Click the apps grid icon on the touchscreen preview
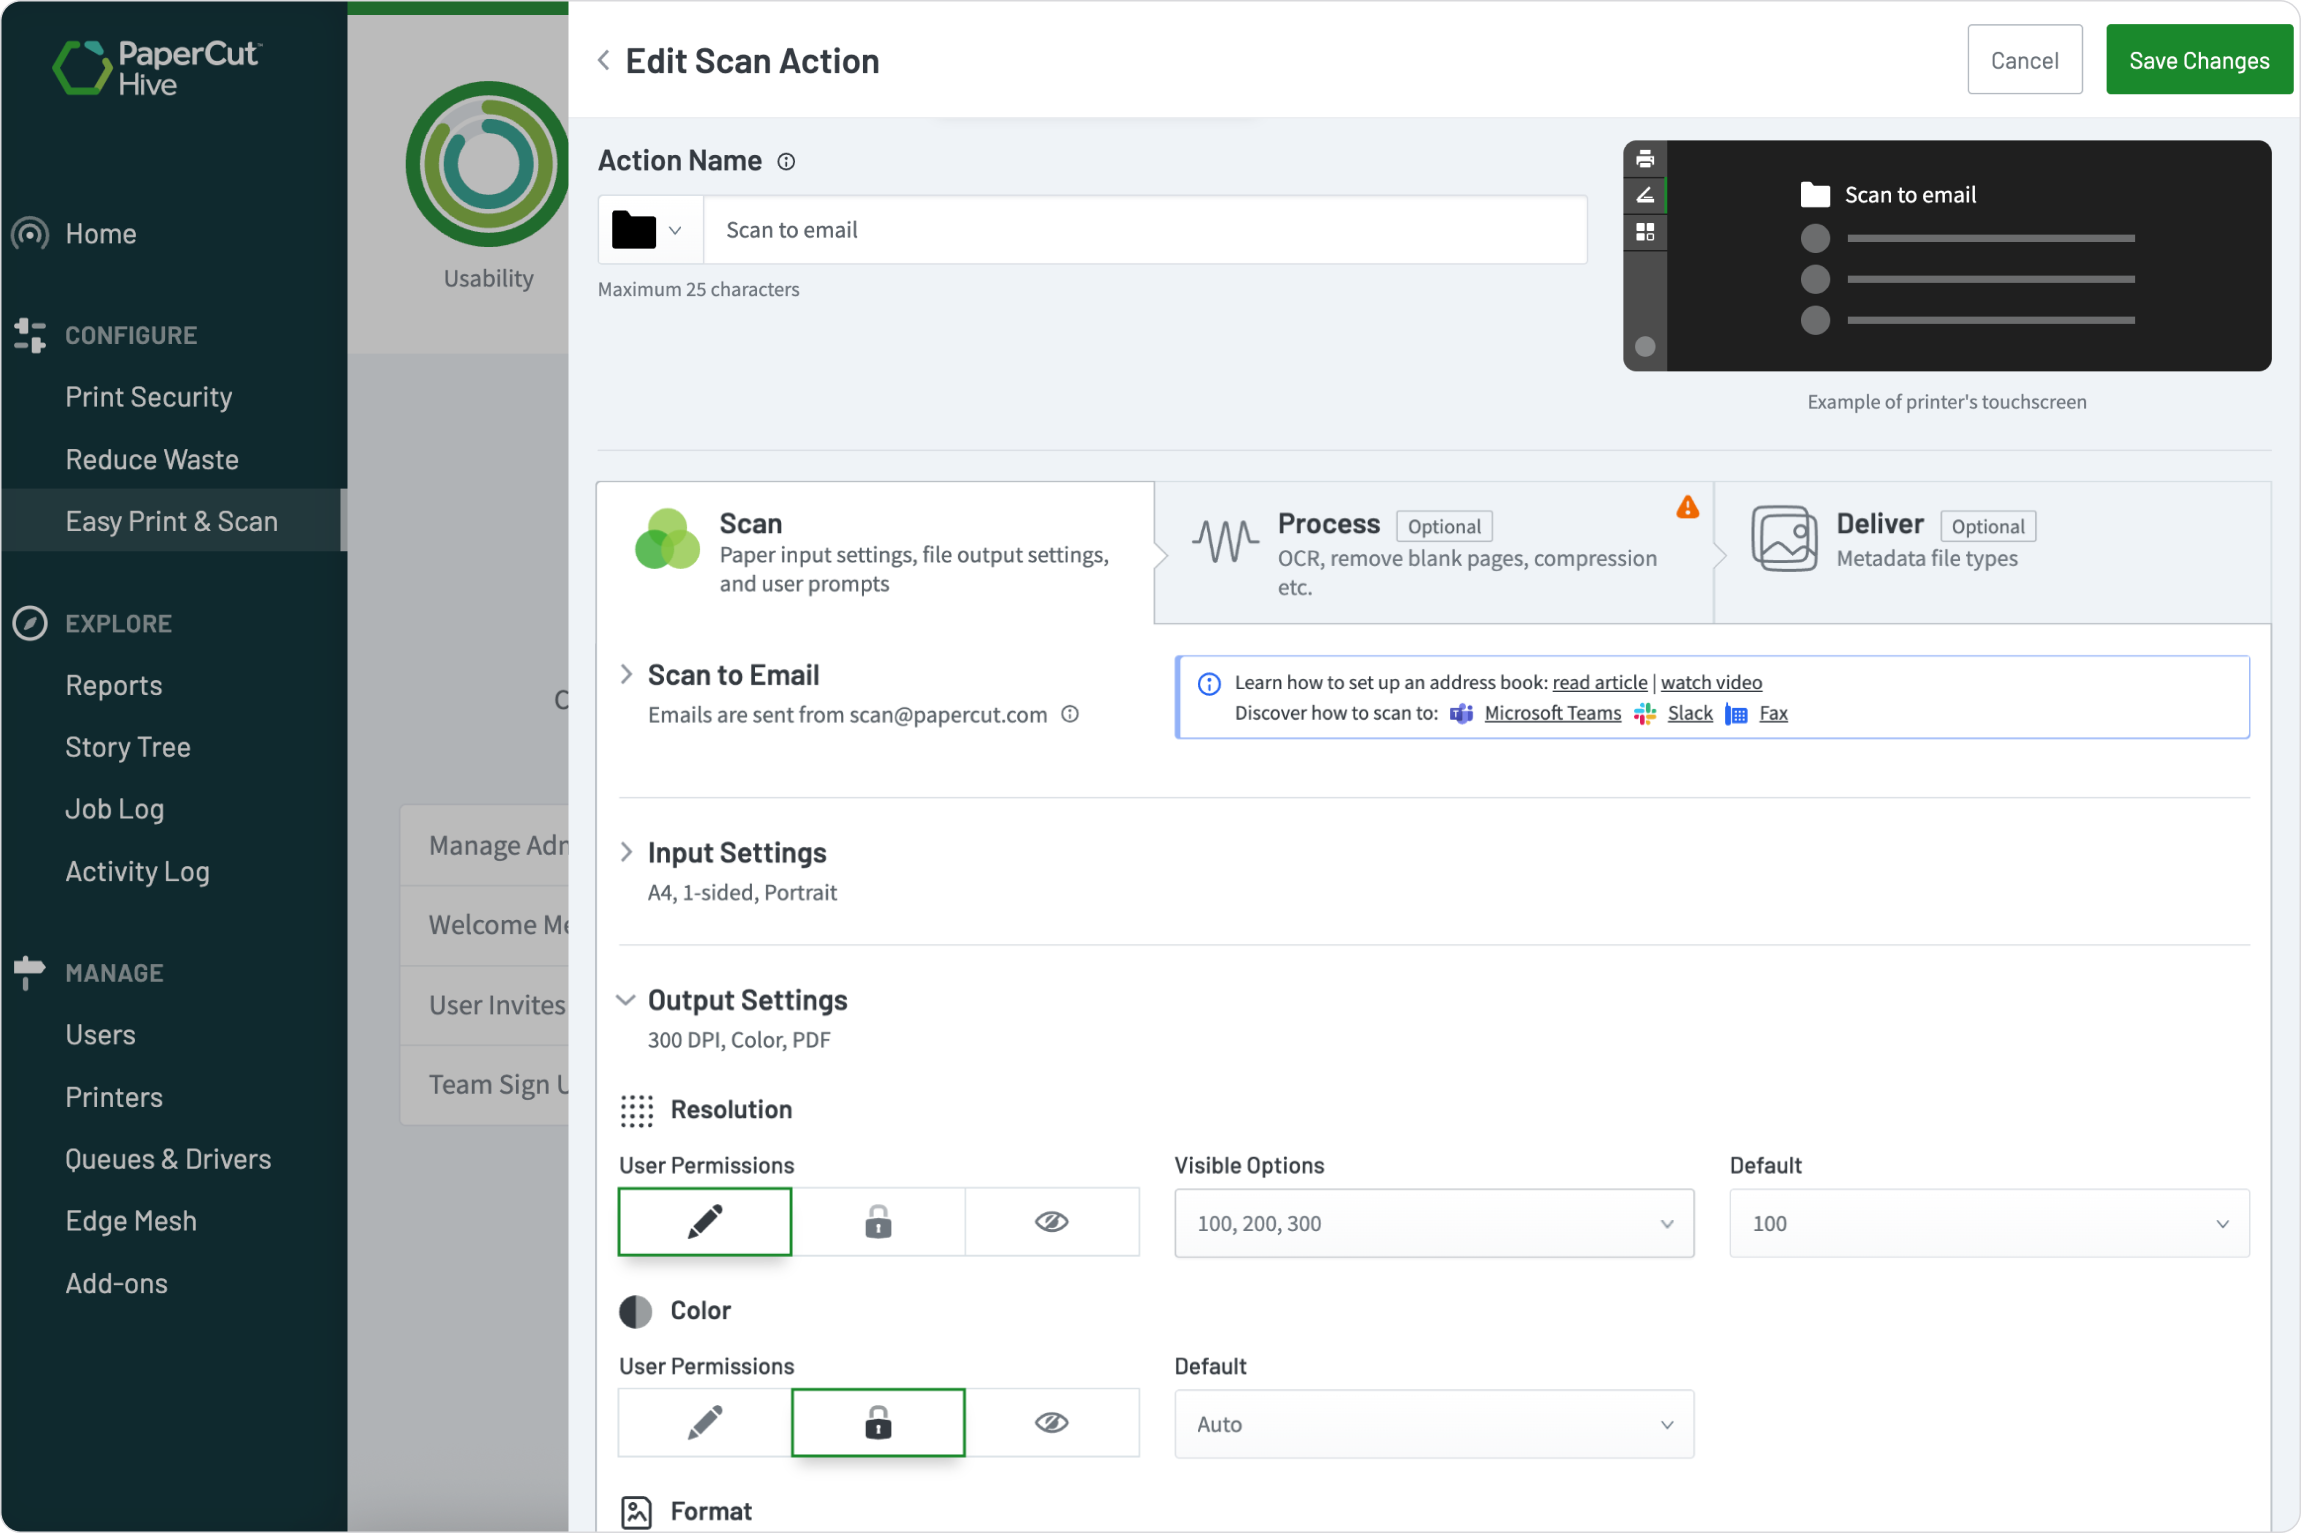Image resolution: width=2301 pixels, height=1533 pixels. [1645, 231]
